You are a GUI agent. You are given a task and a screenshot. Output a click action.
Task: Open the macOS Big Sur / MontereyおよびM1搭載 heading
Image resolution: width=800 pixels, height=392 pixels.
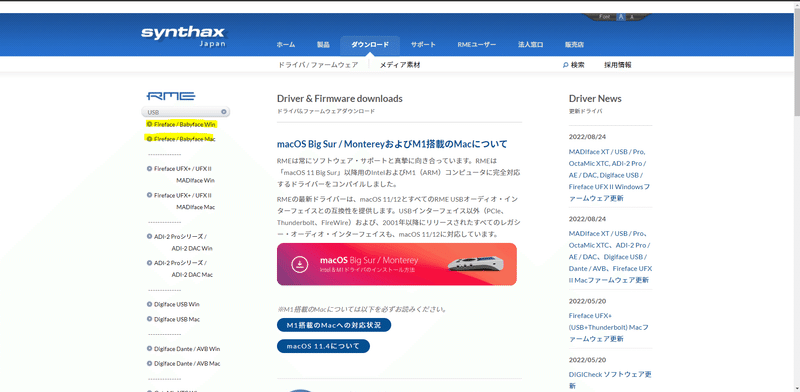click(392, 143)
